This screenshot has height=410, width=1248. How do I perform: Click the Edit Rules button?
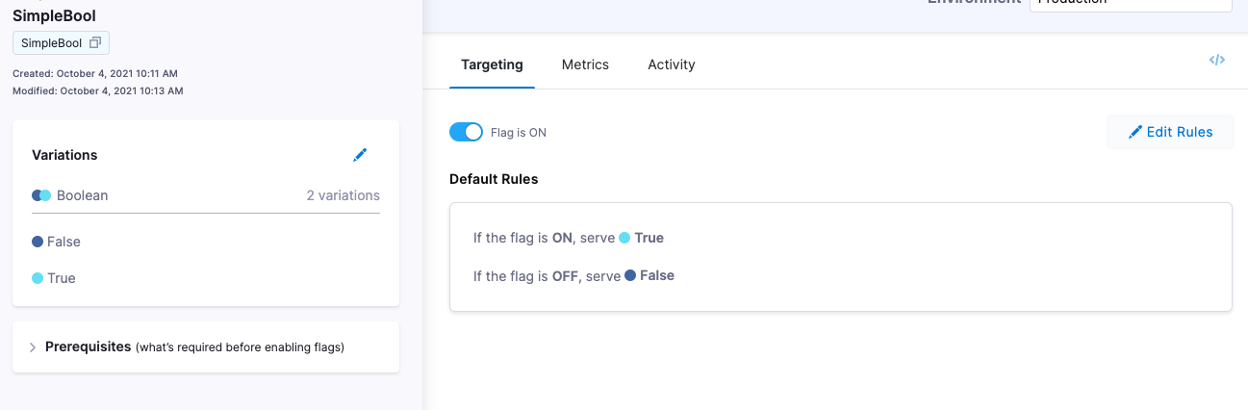(1170, 132)
